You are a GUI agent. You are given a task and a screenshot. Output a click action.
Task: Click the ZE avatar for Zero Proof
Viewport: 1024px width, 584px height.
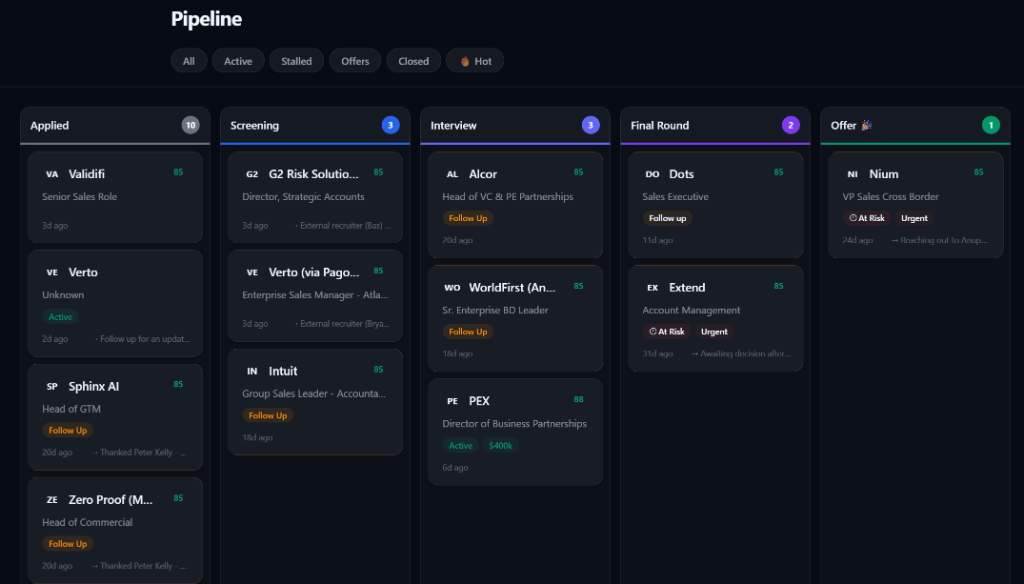(52, 500)
